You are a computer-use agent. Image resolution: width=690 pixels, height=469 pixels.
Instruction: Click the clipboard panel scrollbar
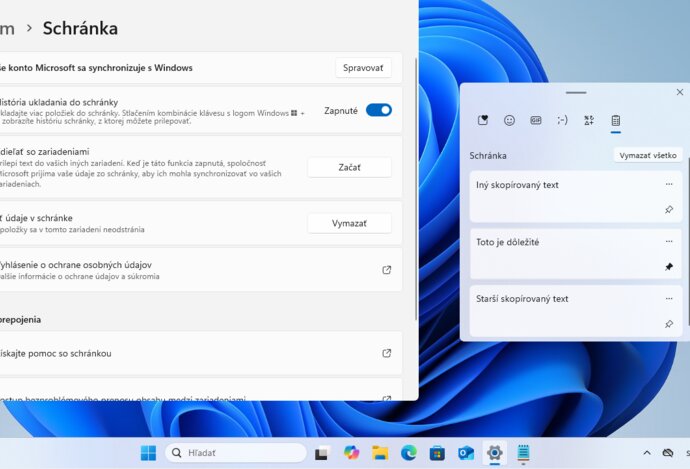(x=688, y=241)
